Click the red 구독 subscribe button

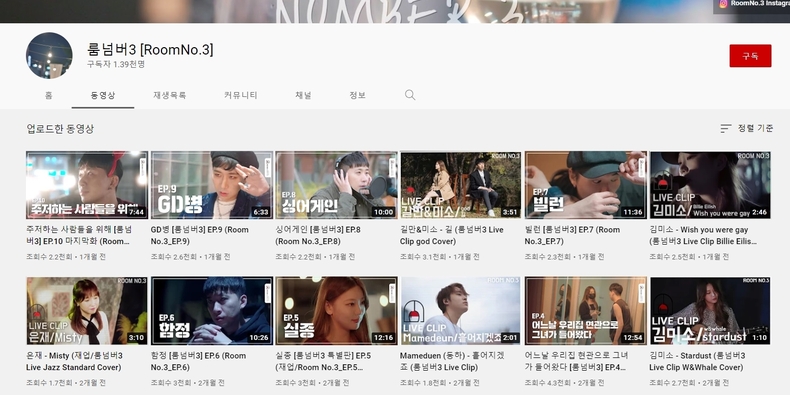[x=750, y=56]
